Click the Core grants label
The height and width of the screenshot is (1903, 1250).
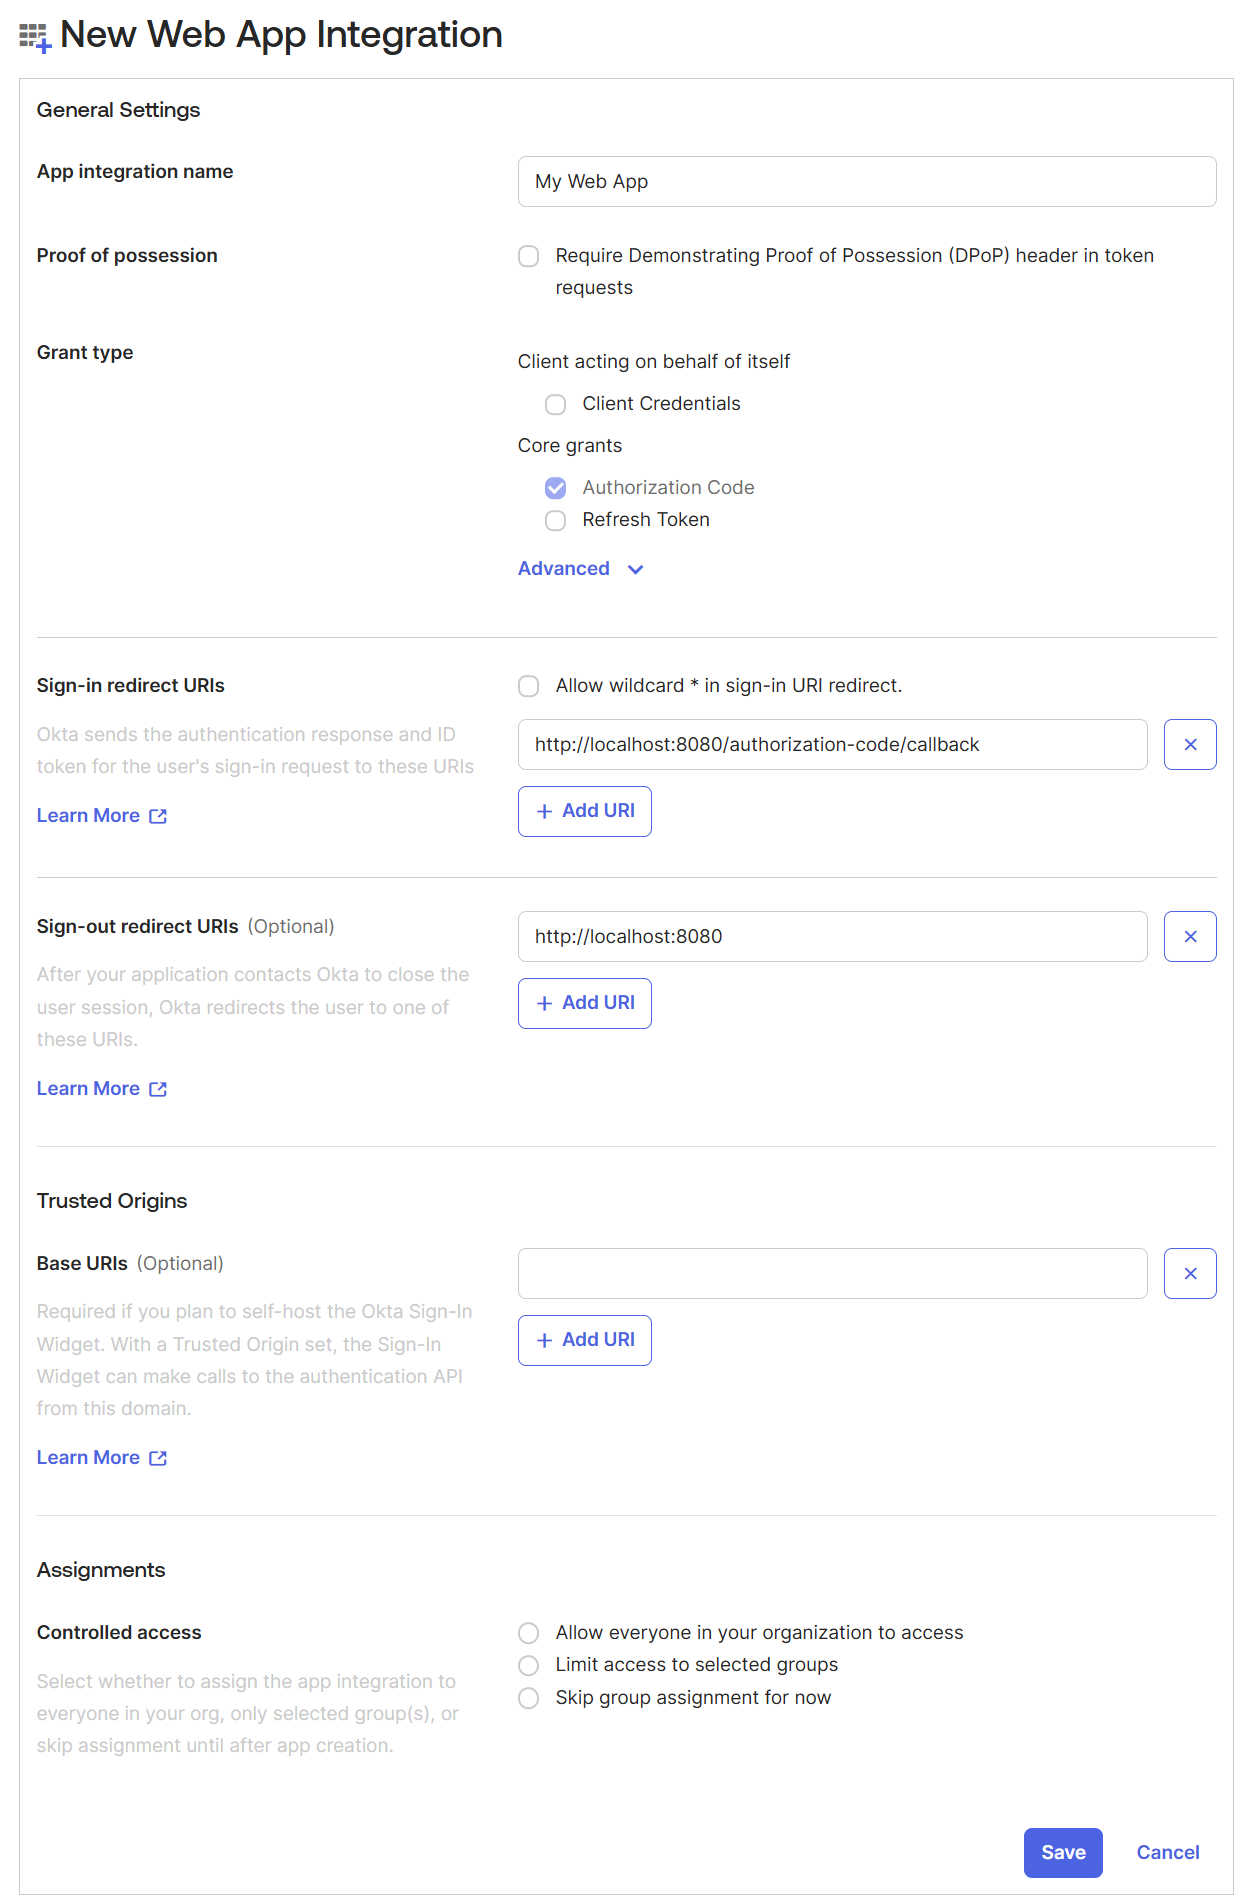point(570,446)
